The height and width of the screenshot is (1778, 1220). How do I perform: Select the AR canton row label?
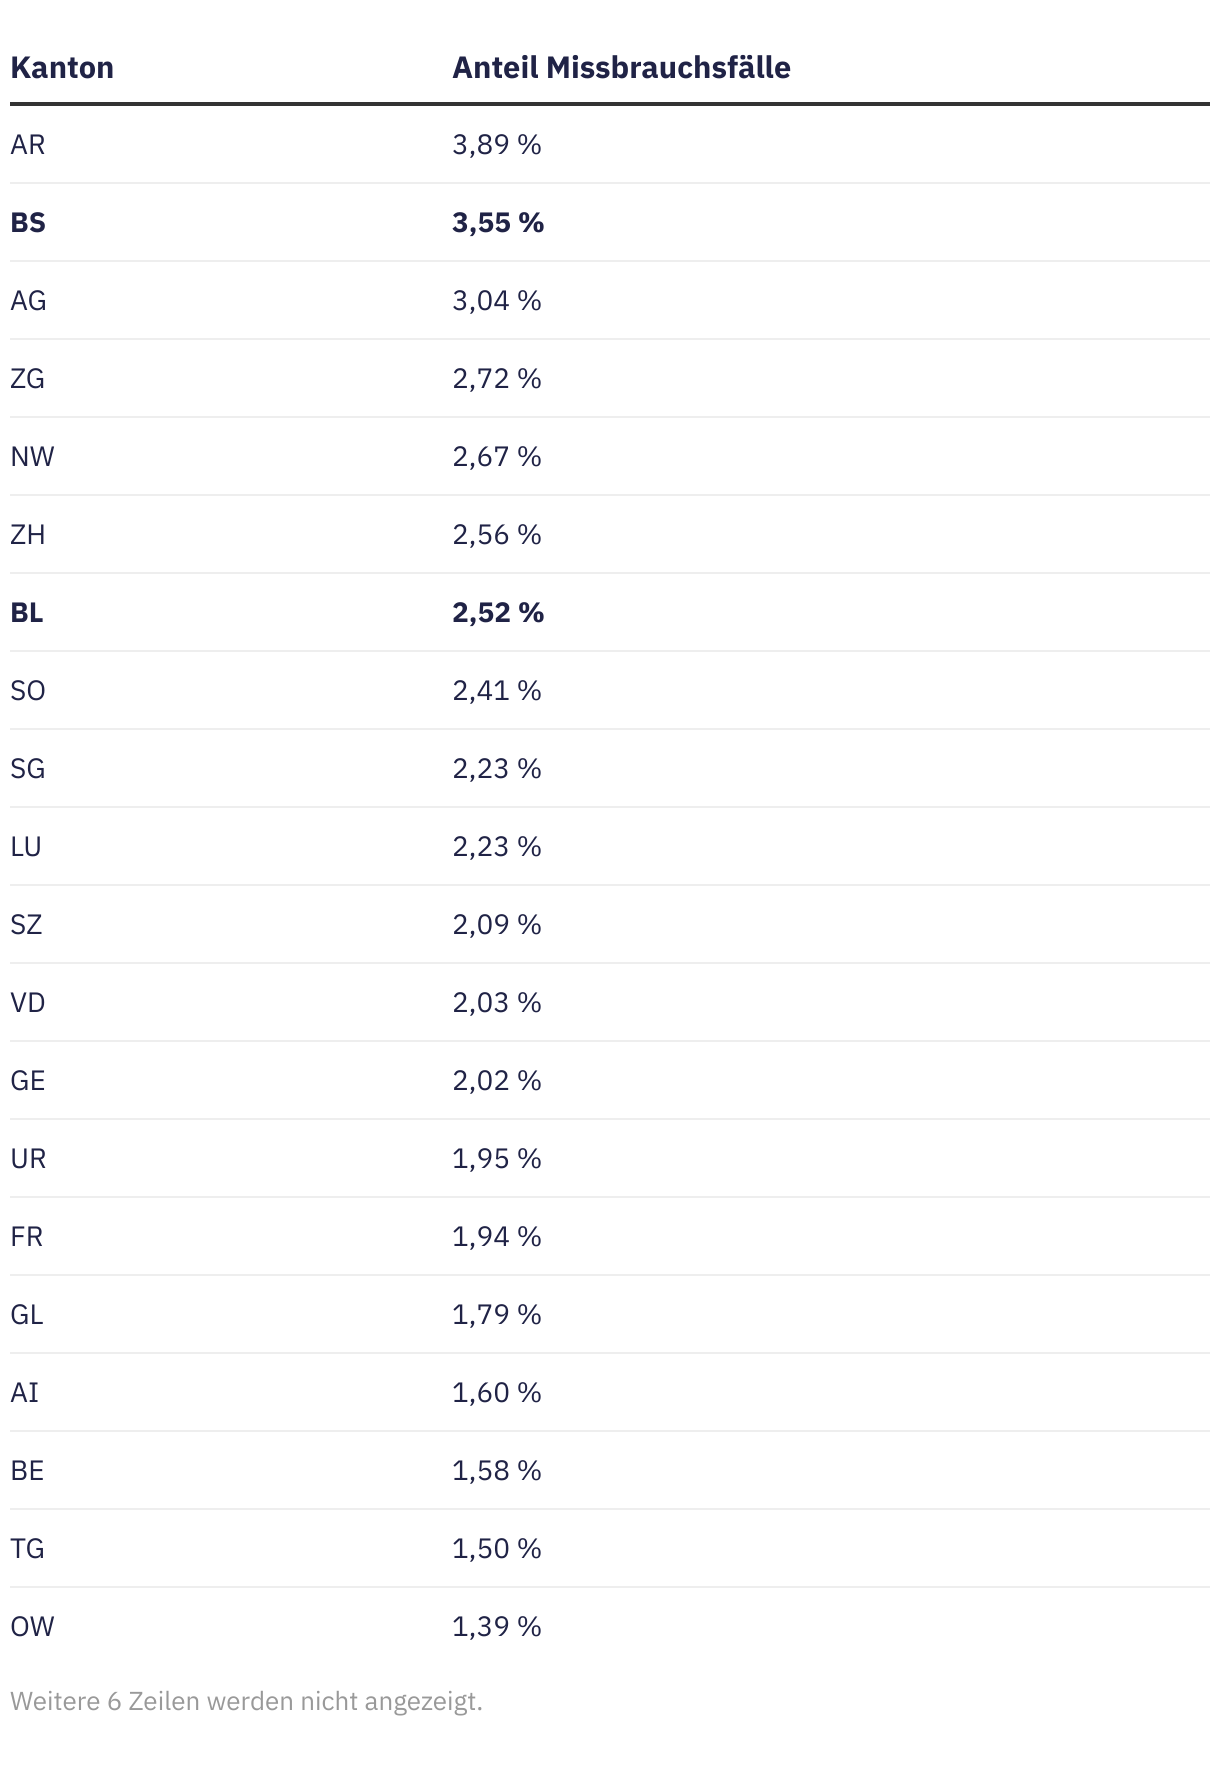tap(28, 145)
